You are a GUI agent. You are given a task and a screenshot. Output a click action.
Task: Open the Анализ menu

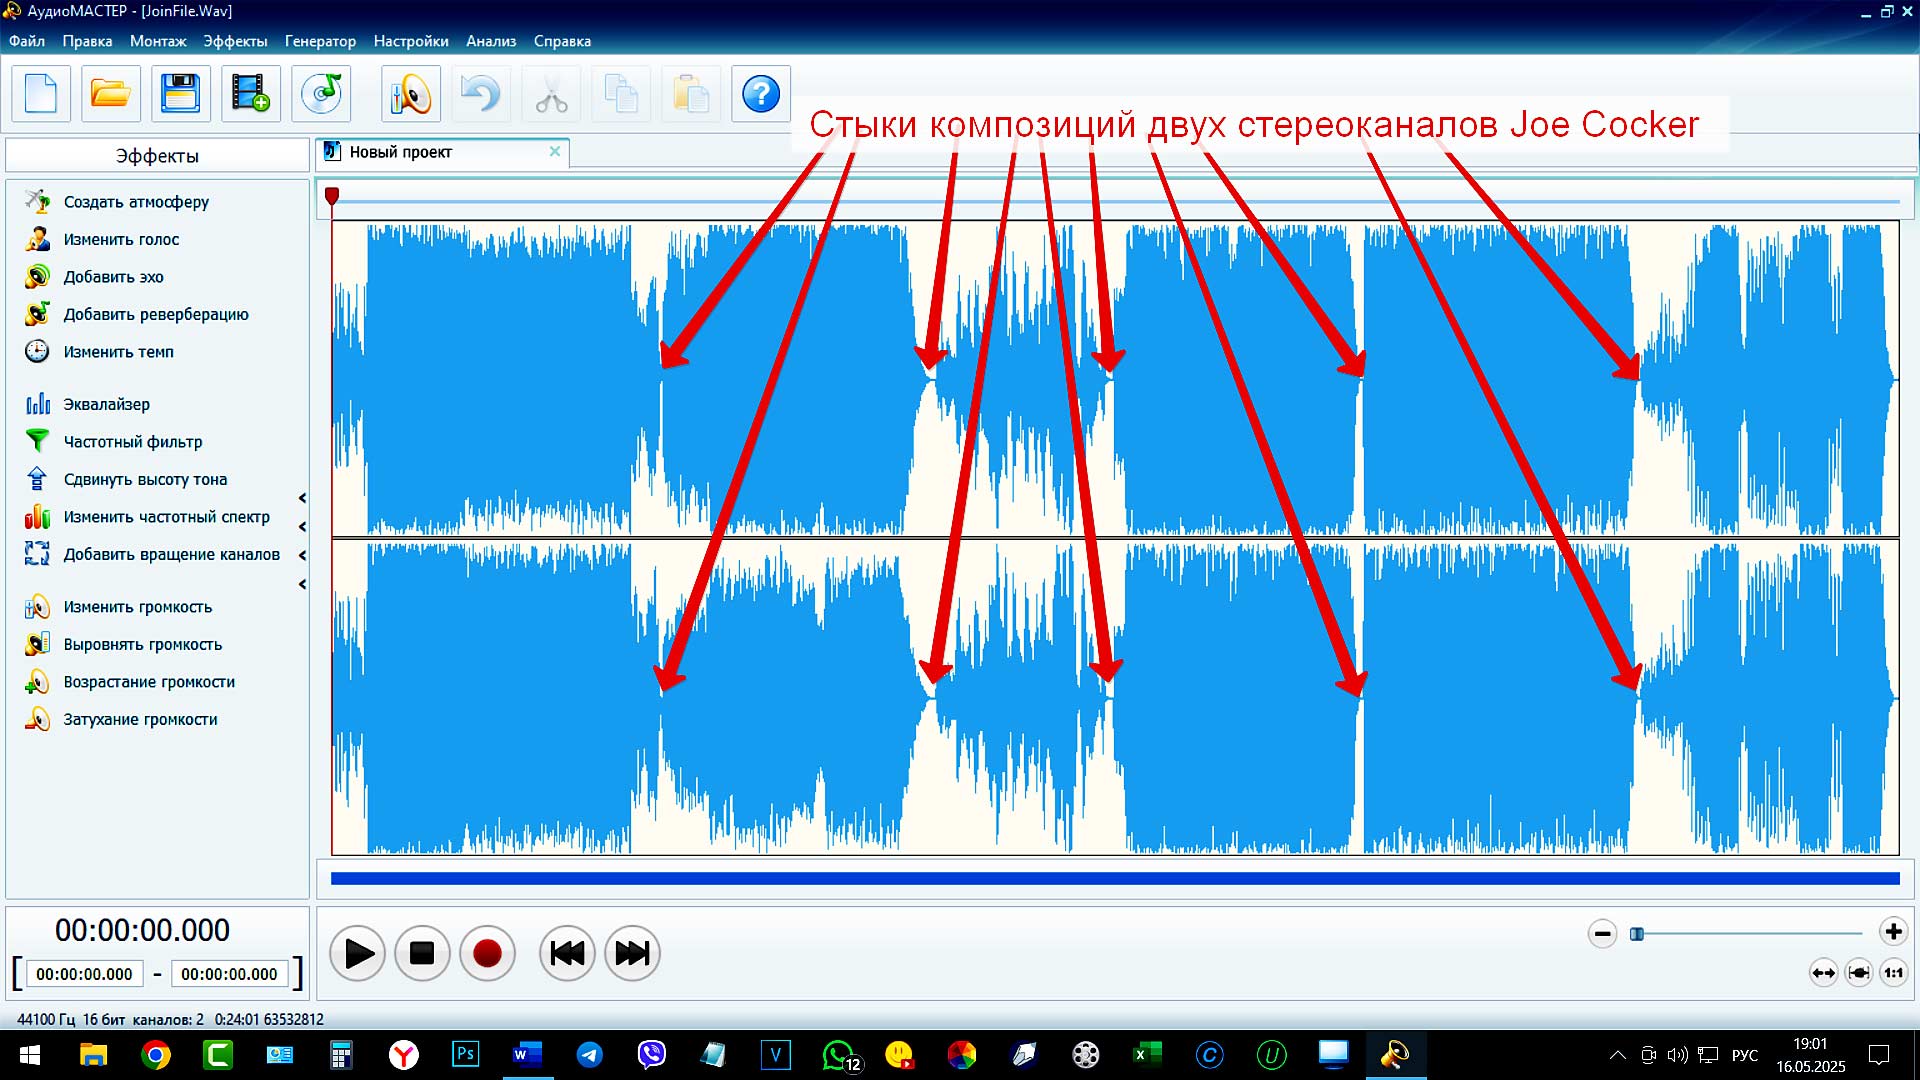coord(491,41)
